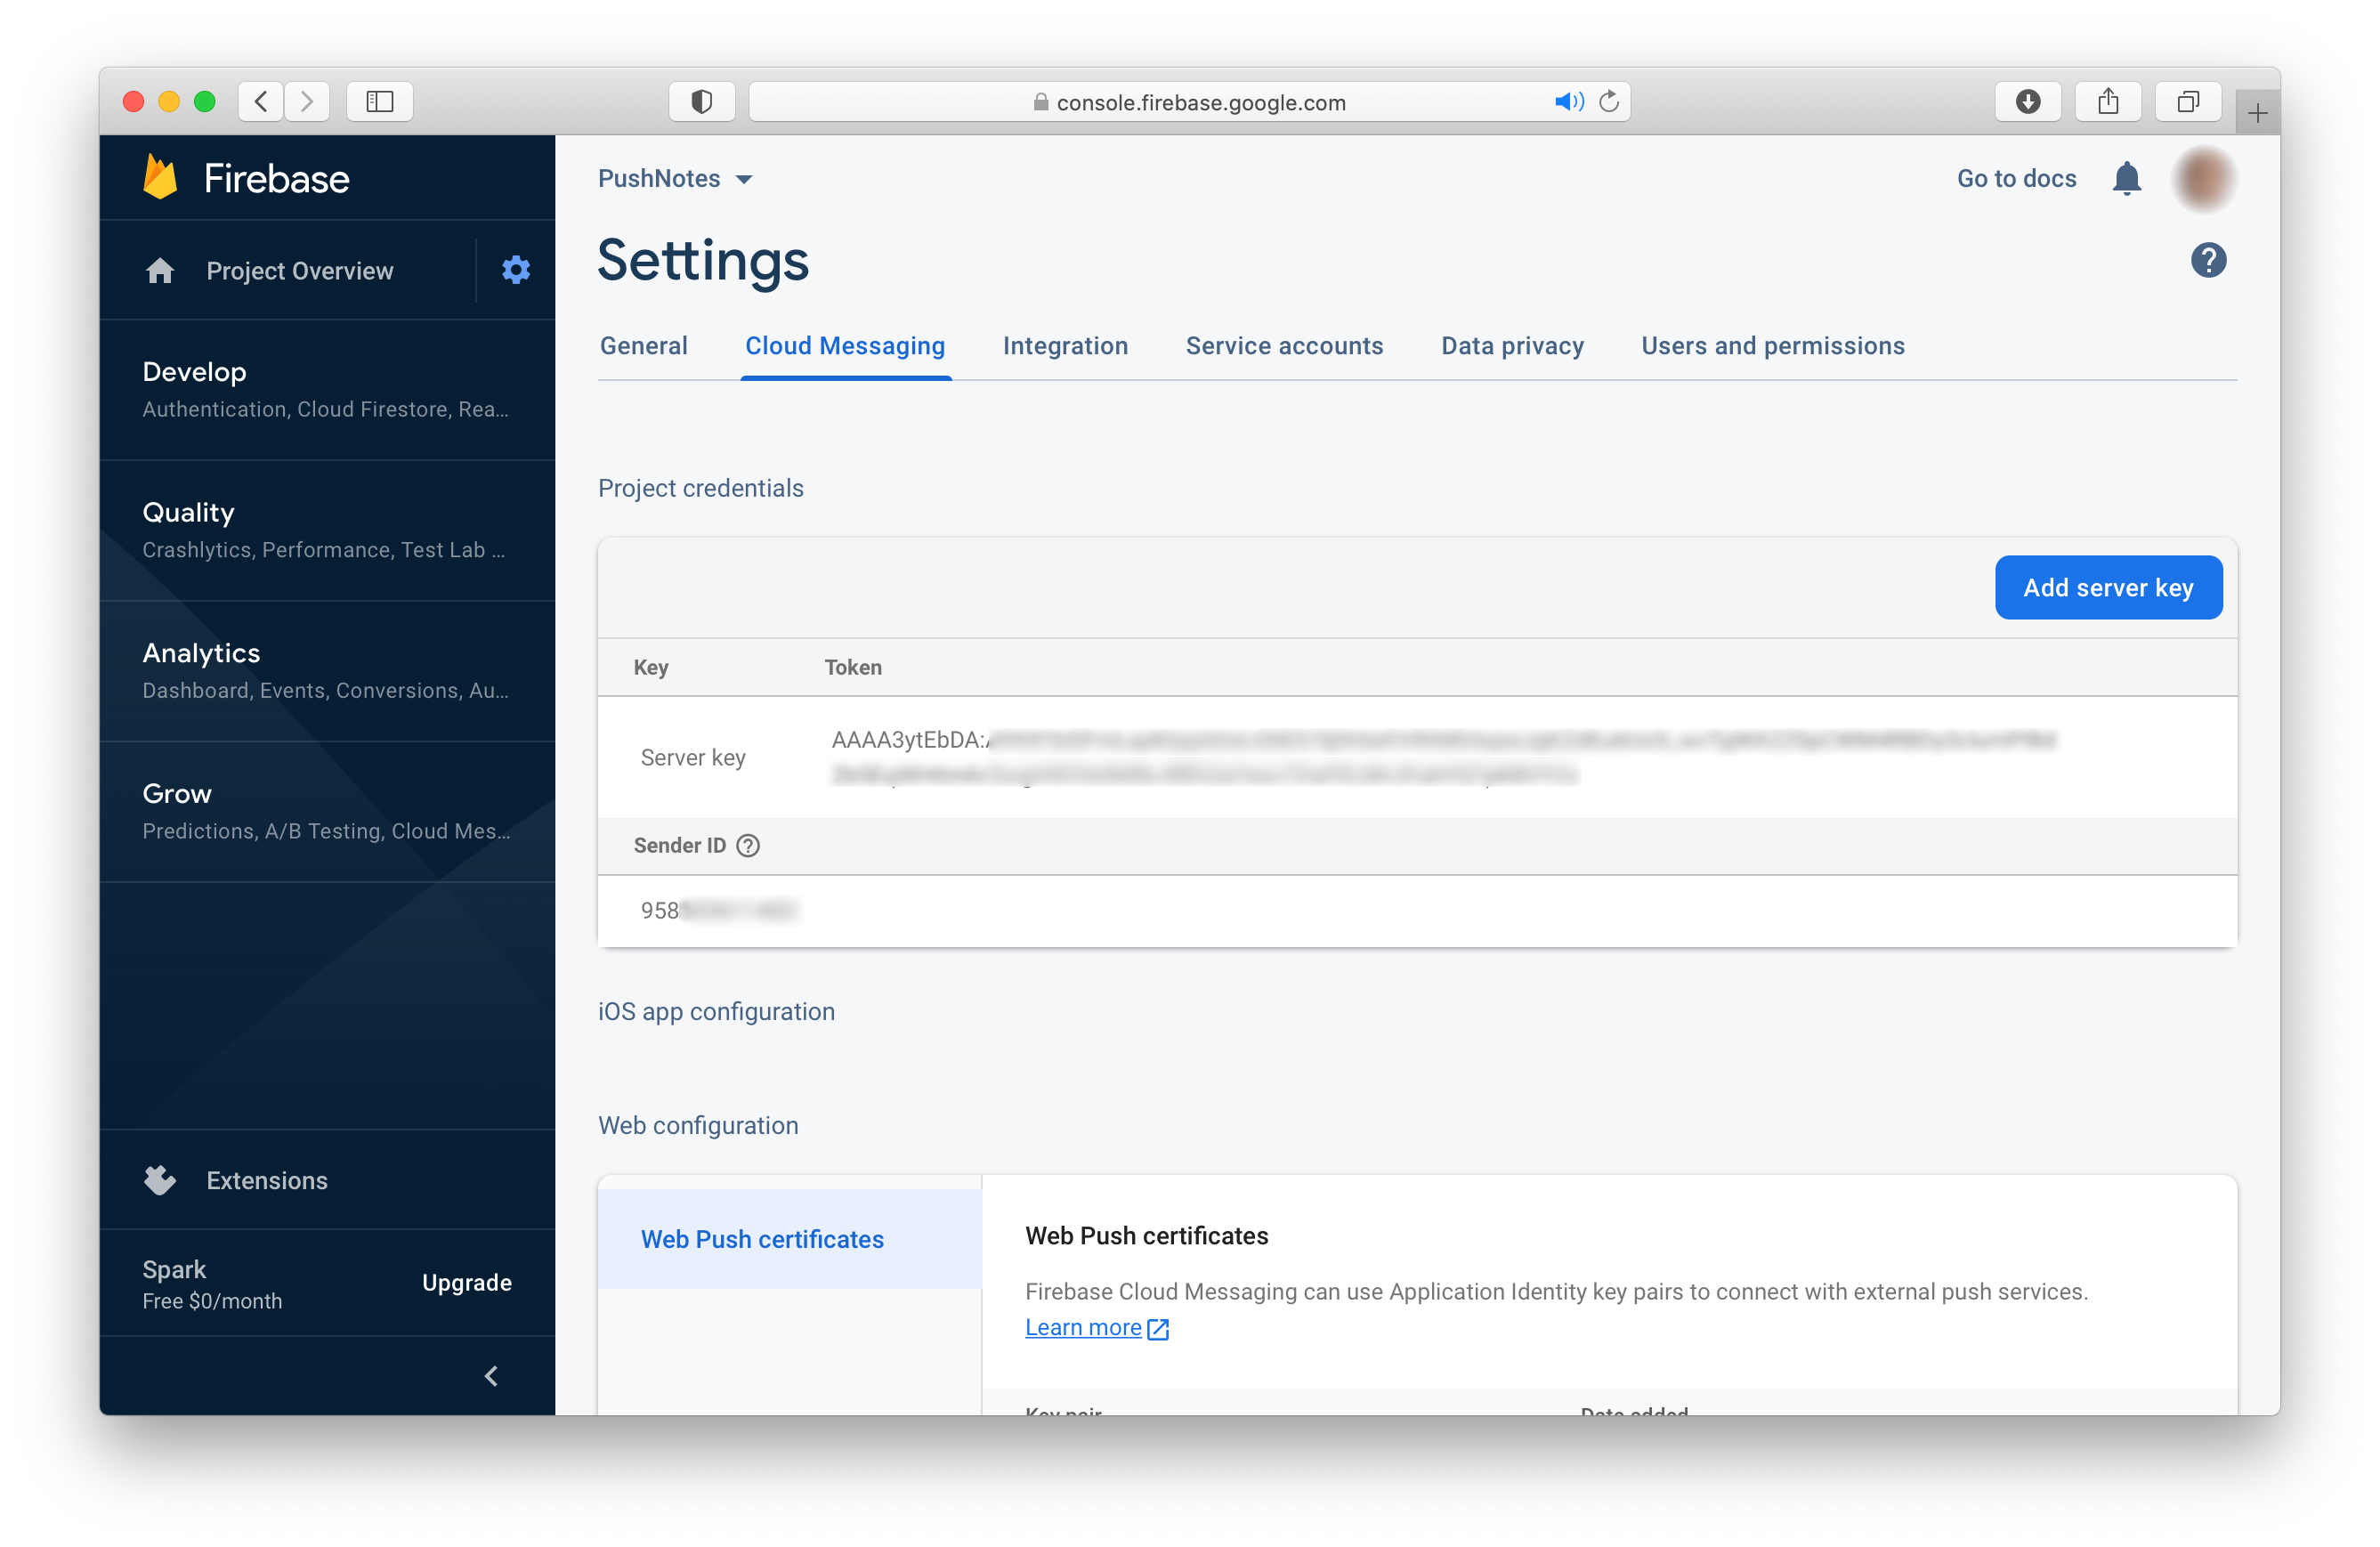Screen dimensions: 2380x1547
Task: Click Go to docs link
Action: pos(2016,179)
